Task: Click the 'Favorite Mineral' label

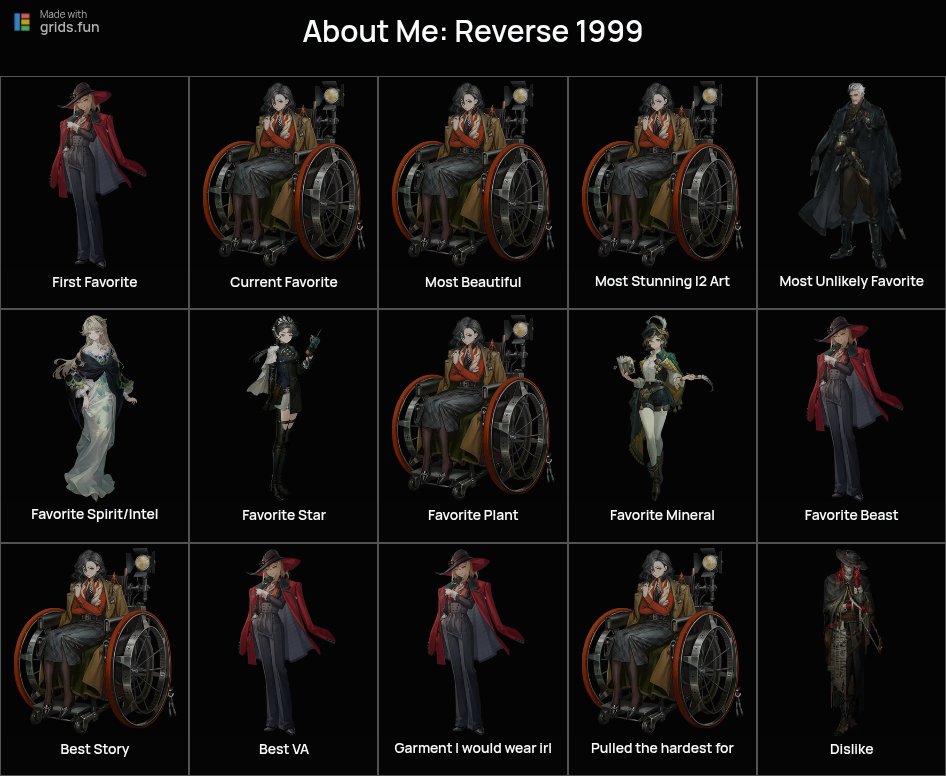Action: [x=662, y=515]
